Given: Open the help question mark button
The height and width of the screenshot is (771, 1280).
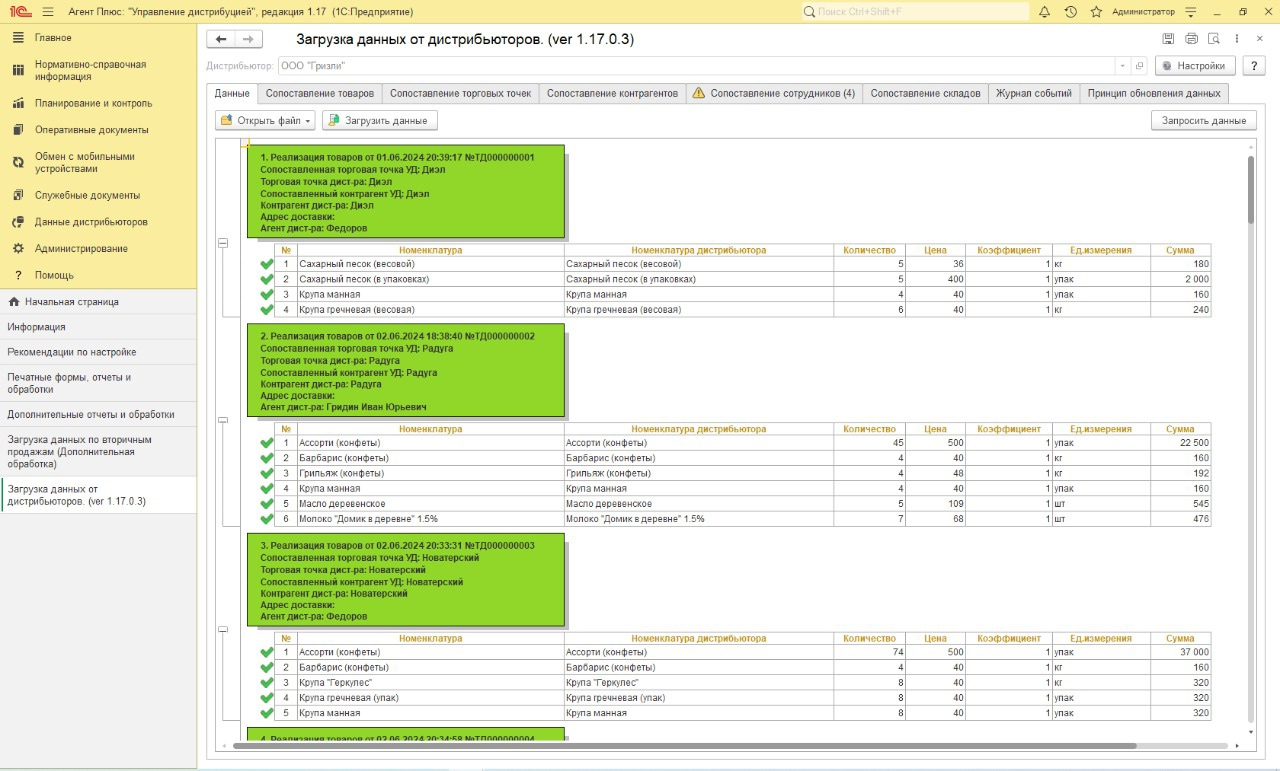Looking at the screenshot, I should click(1253, 65).
